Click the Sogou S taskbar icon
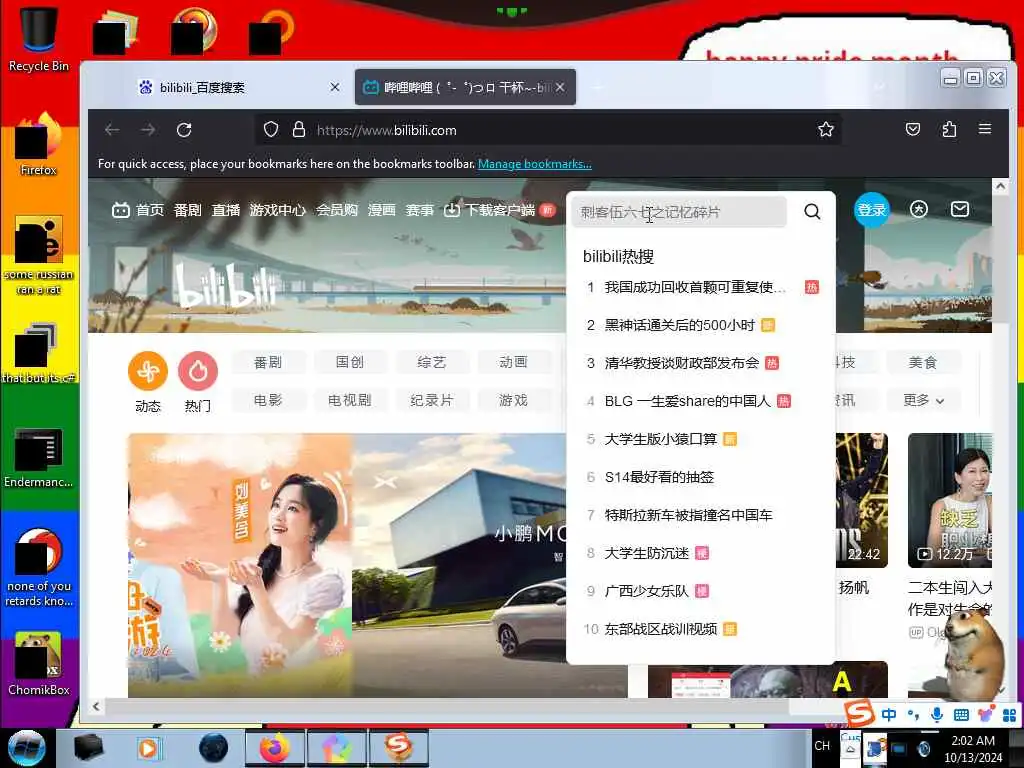The height and width of the screenshot is (768, 1024). tap(398, 748)
